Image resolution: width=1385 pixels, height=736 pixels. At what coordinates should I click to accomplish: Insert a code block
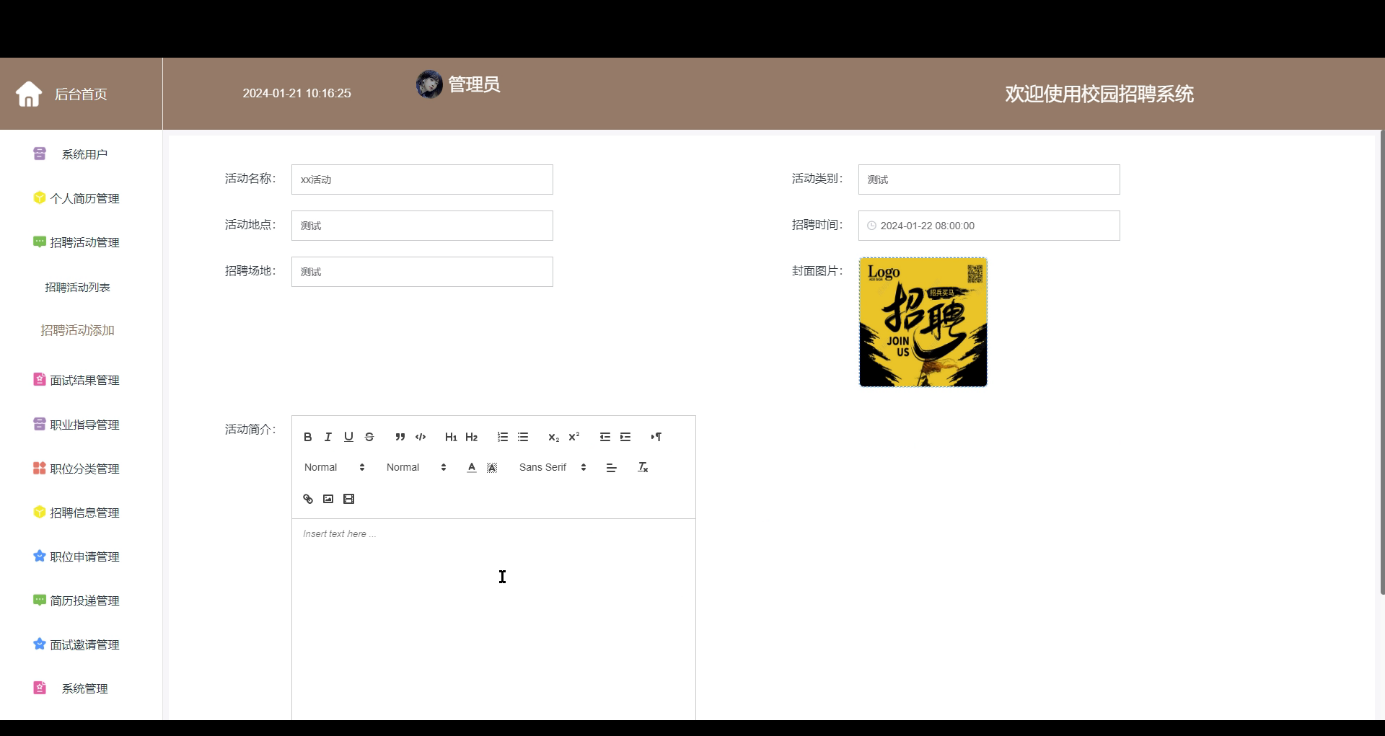pyautogui.click(x=420, y=437)
